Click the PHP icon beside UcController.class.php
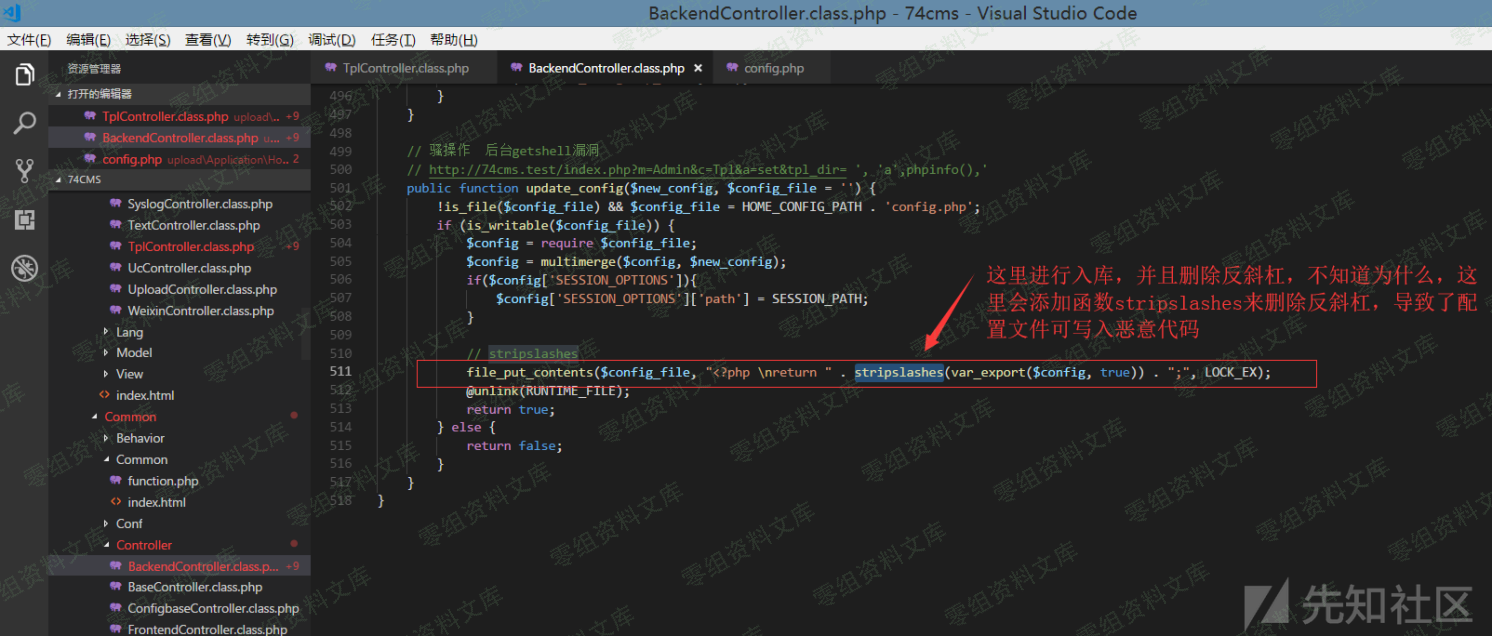This screenshot has width=1492, height=636. click(115, 268)
